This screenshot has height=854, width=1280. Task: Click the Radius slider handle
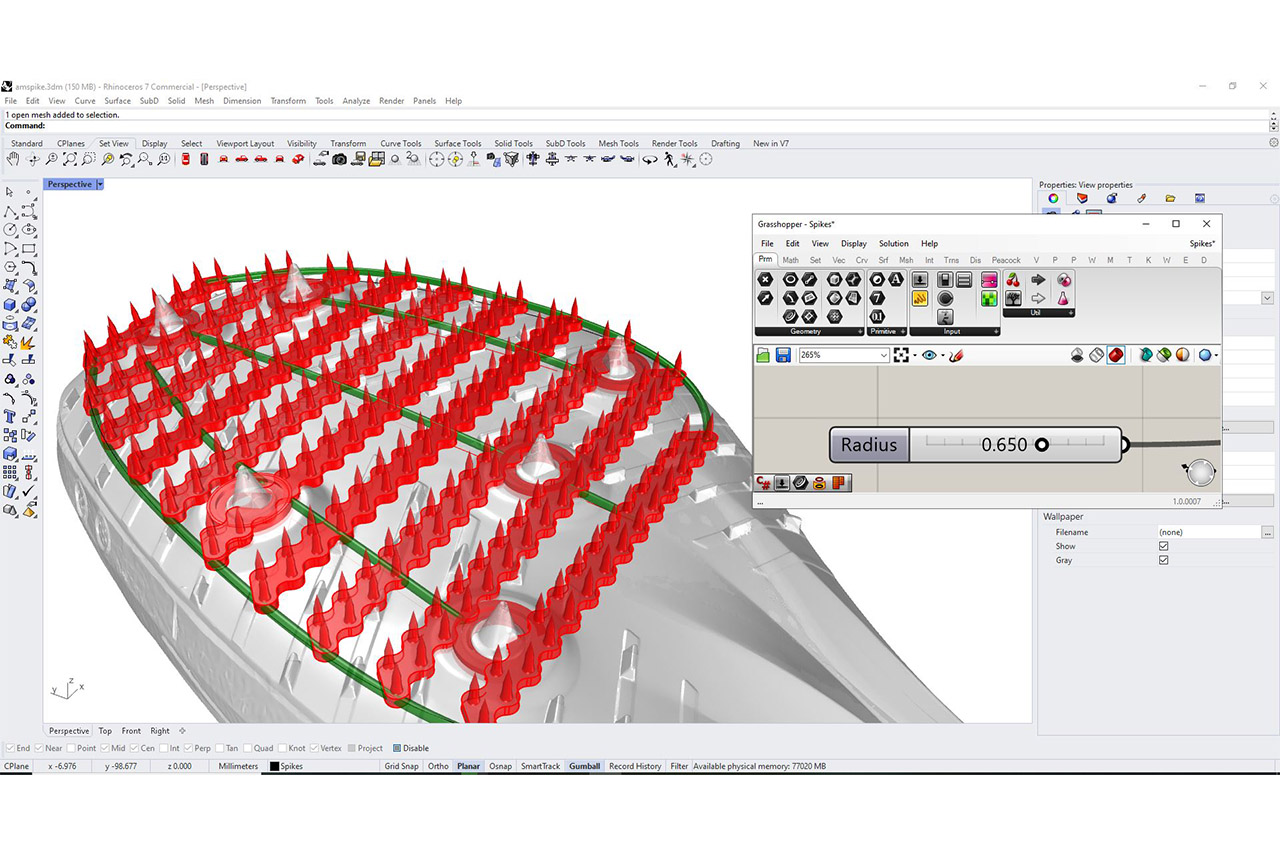(1041, 445)
